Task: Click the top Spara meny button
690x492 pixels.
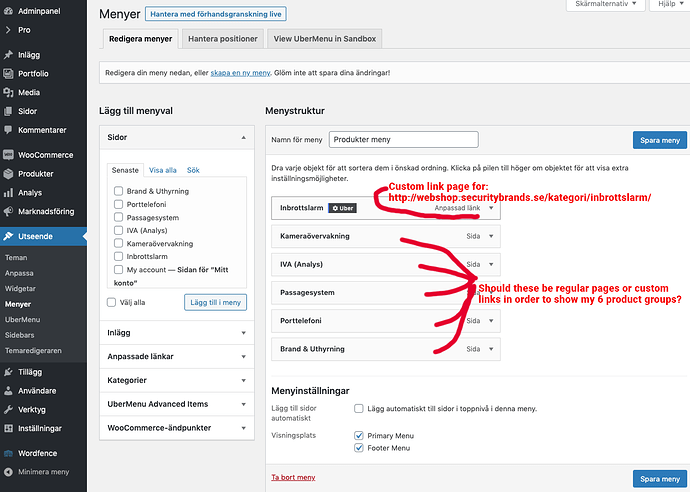Action: coord(659,141)
